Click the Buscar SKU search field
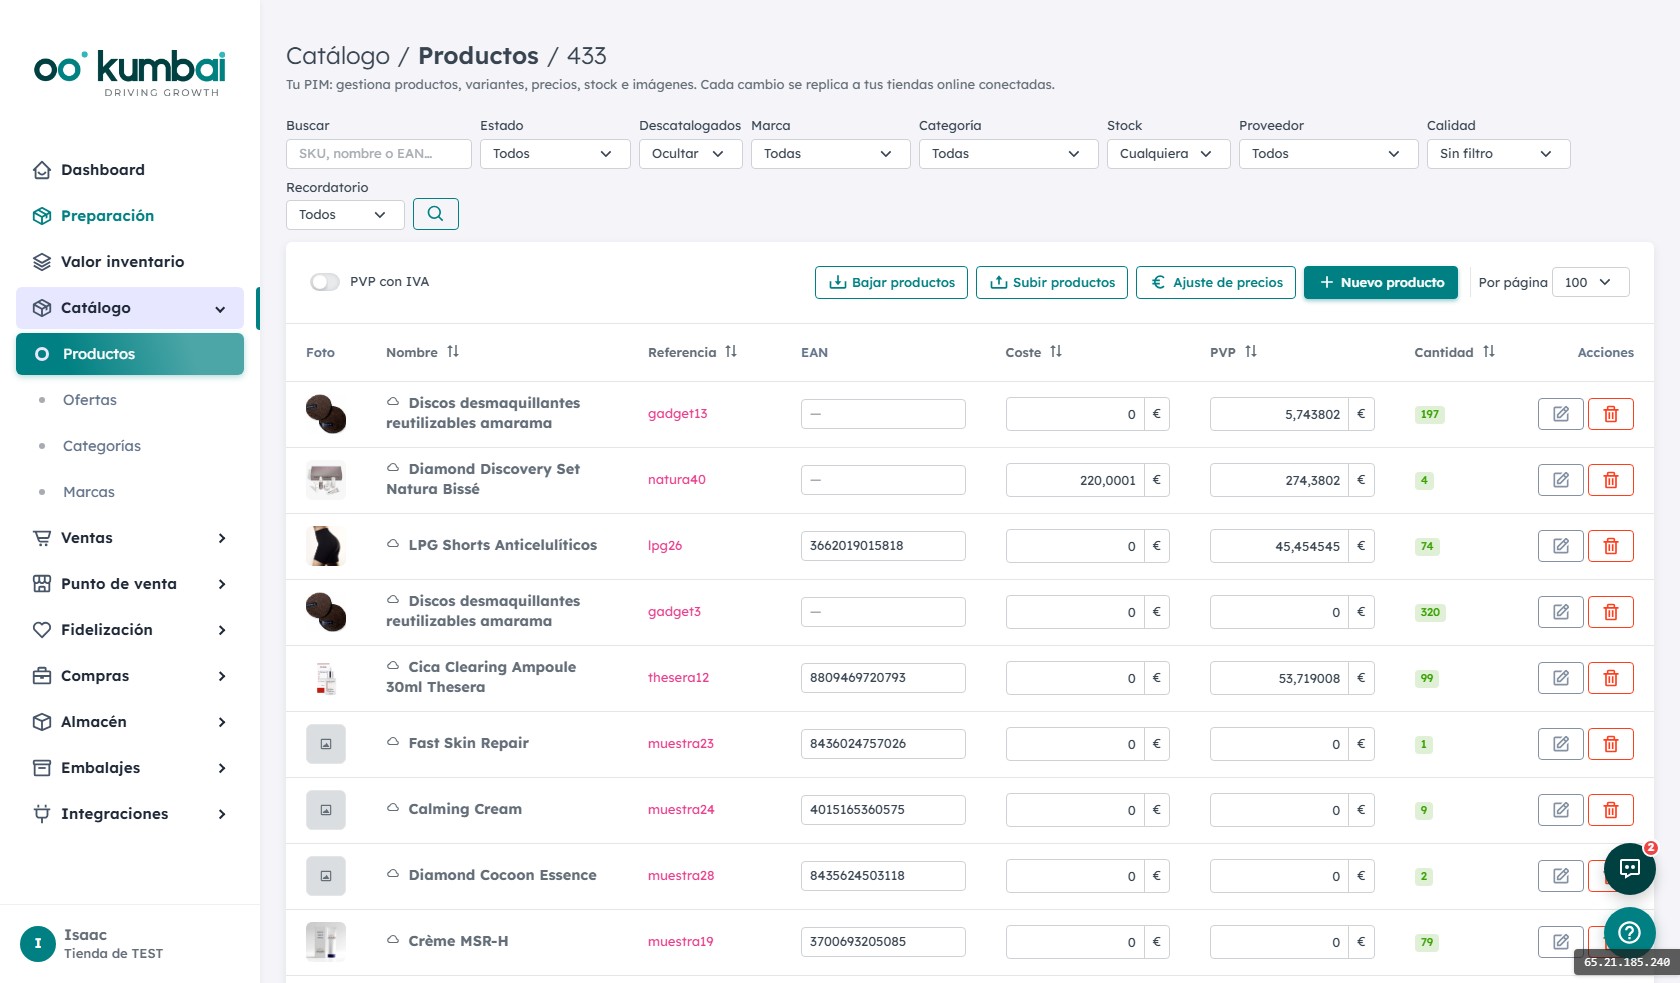 click(x=379, y=154)
